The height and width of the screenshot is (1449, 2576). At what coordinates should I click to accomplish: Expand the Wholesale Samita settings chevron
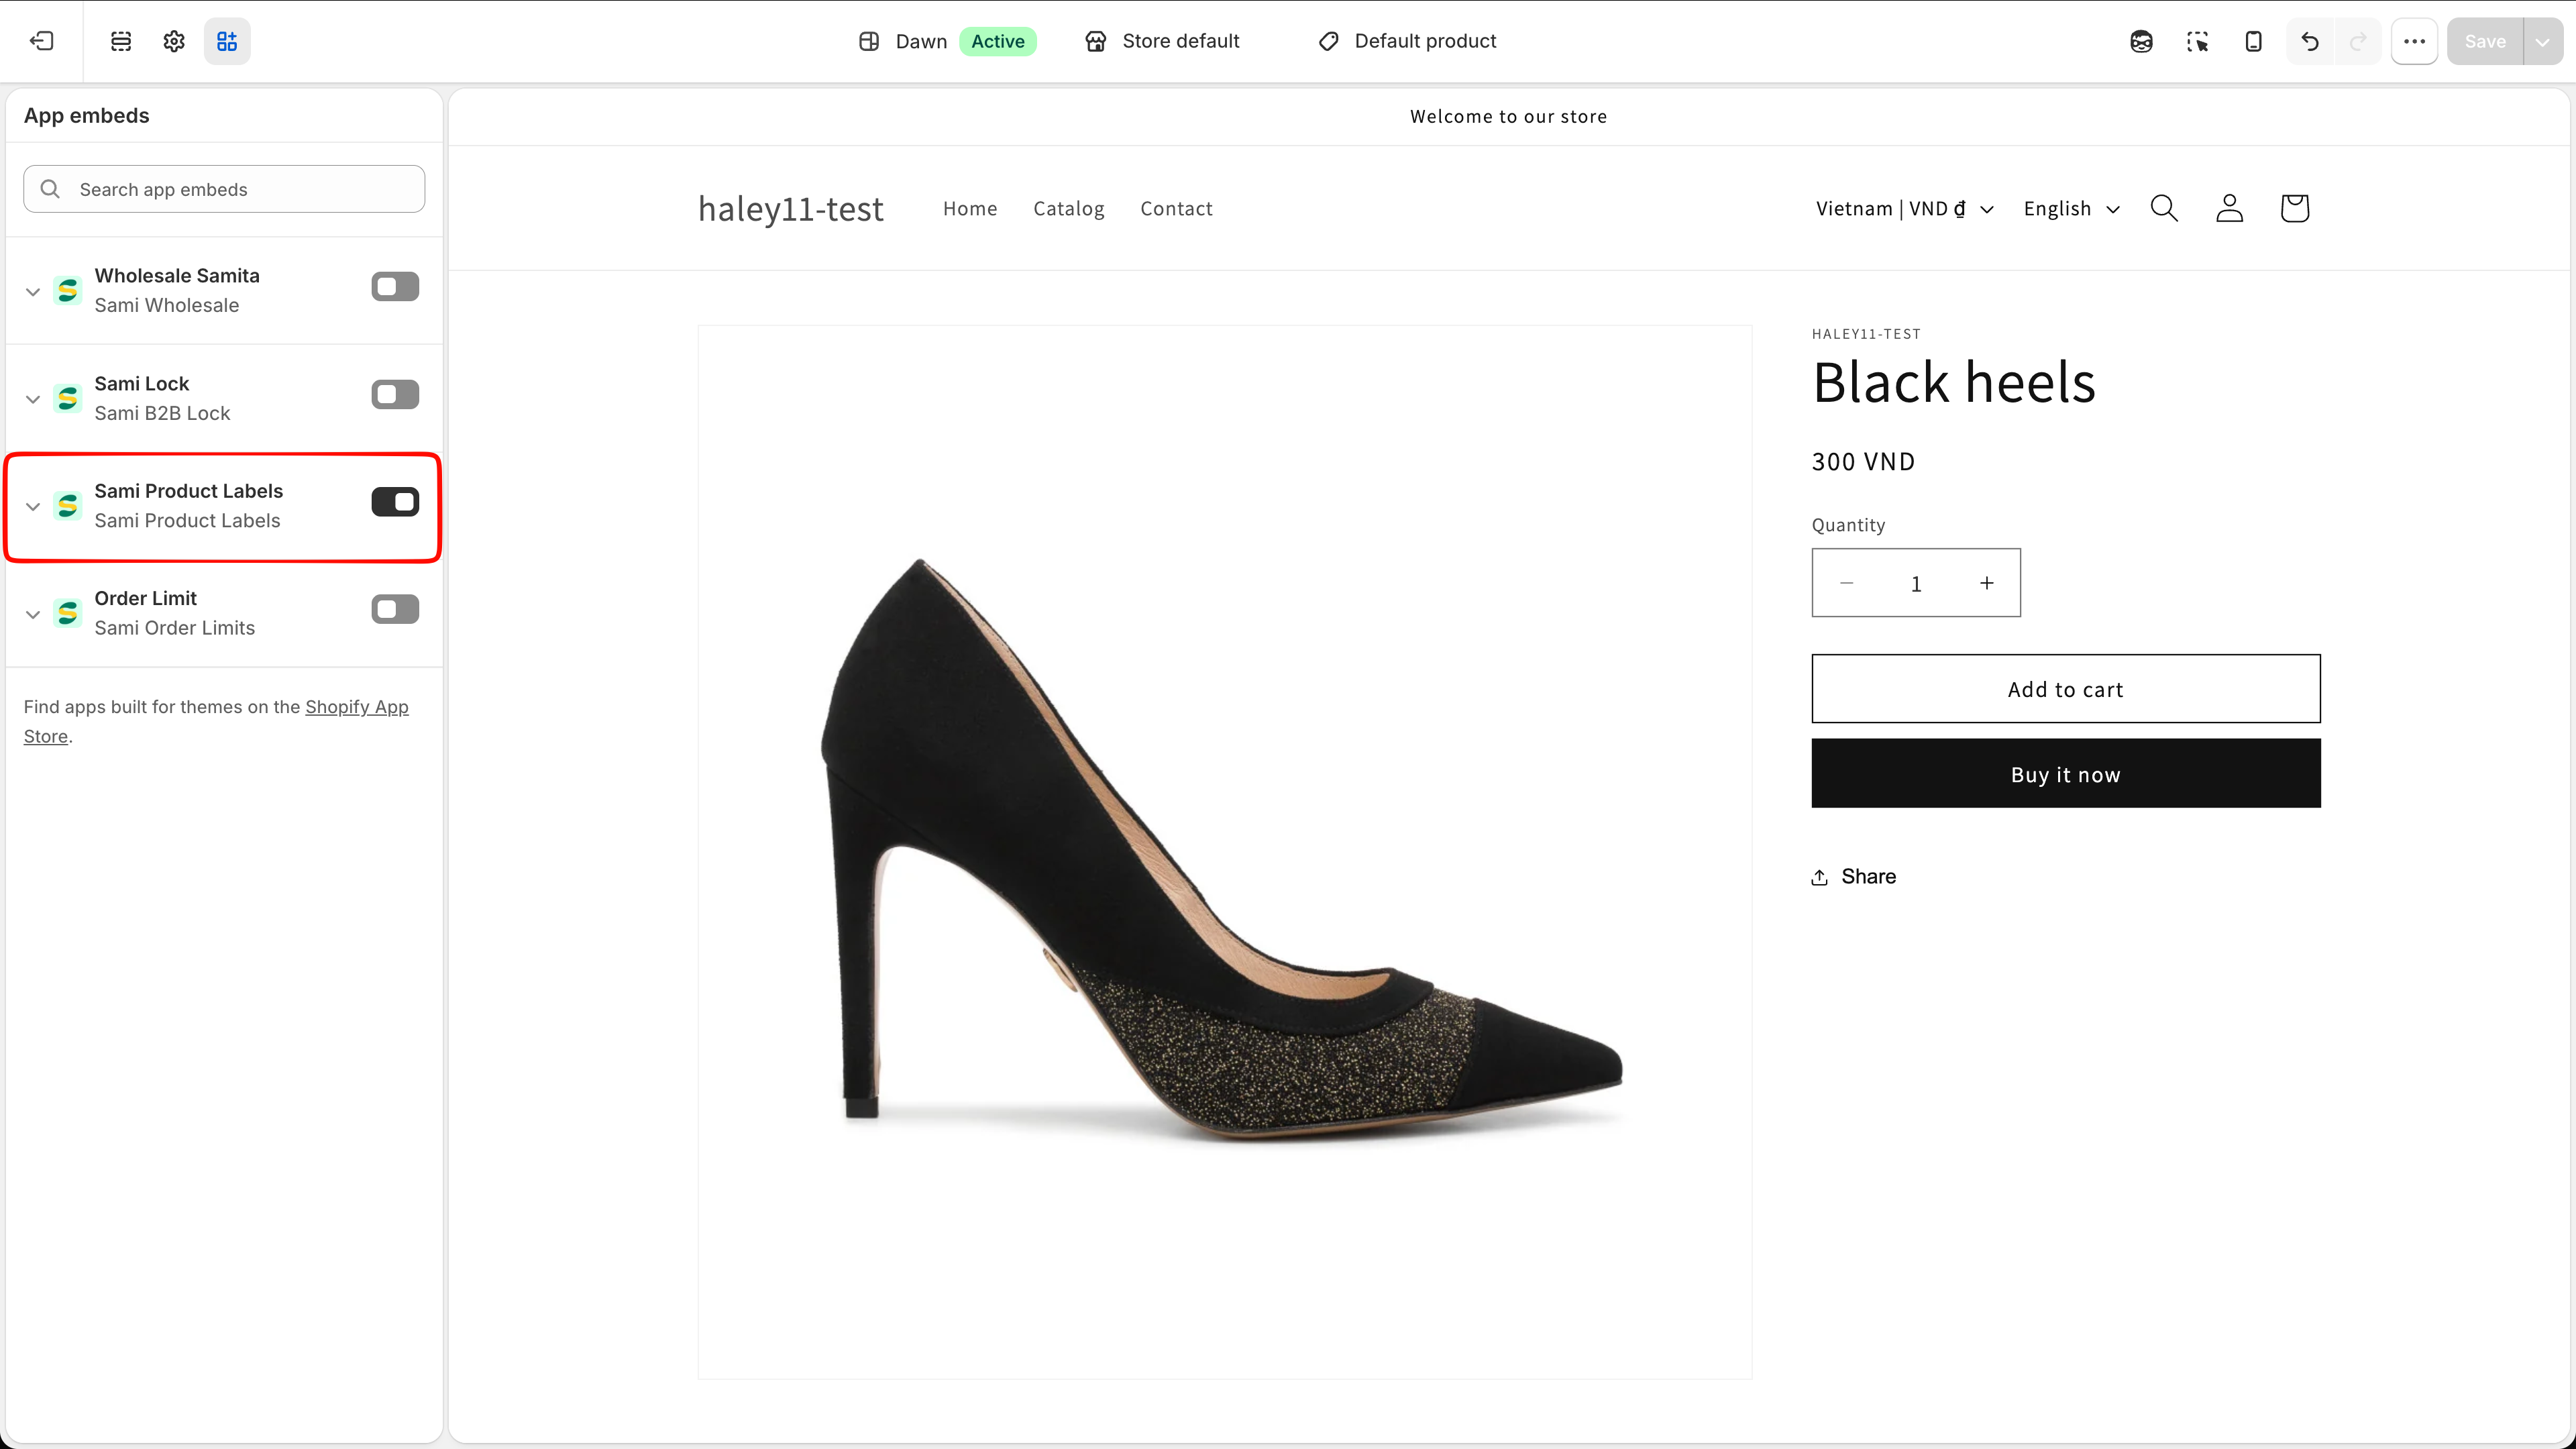[x=32, y=291]
